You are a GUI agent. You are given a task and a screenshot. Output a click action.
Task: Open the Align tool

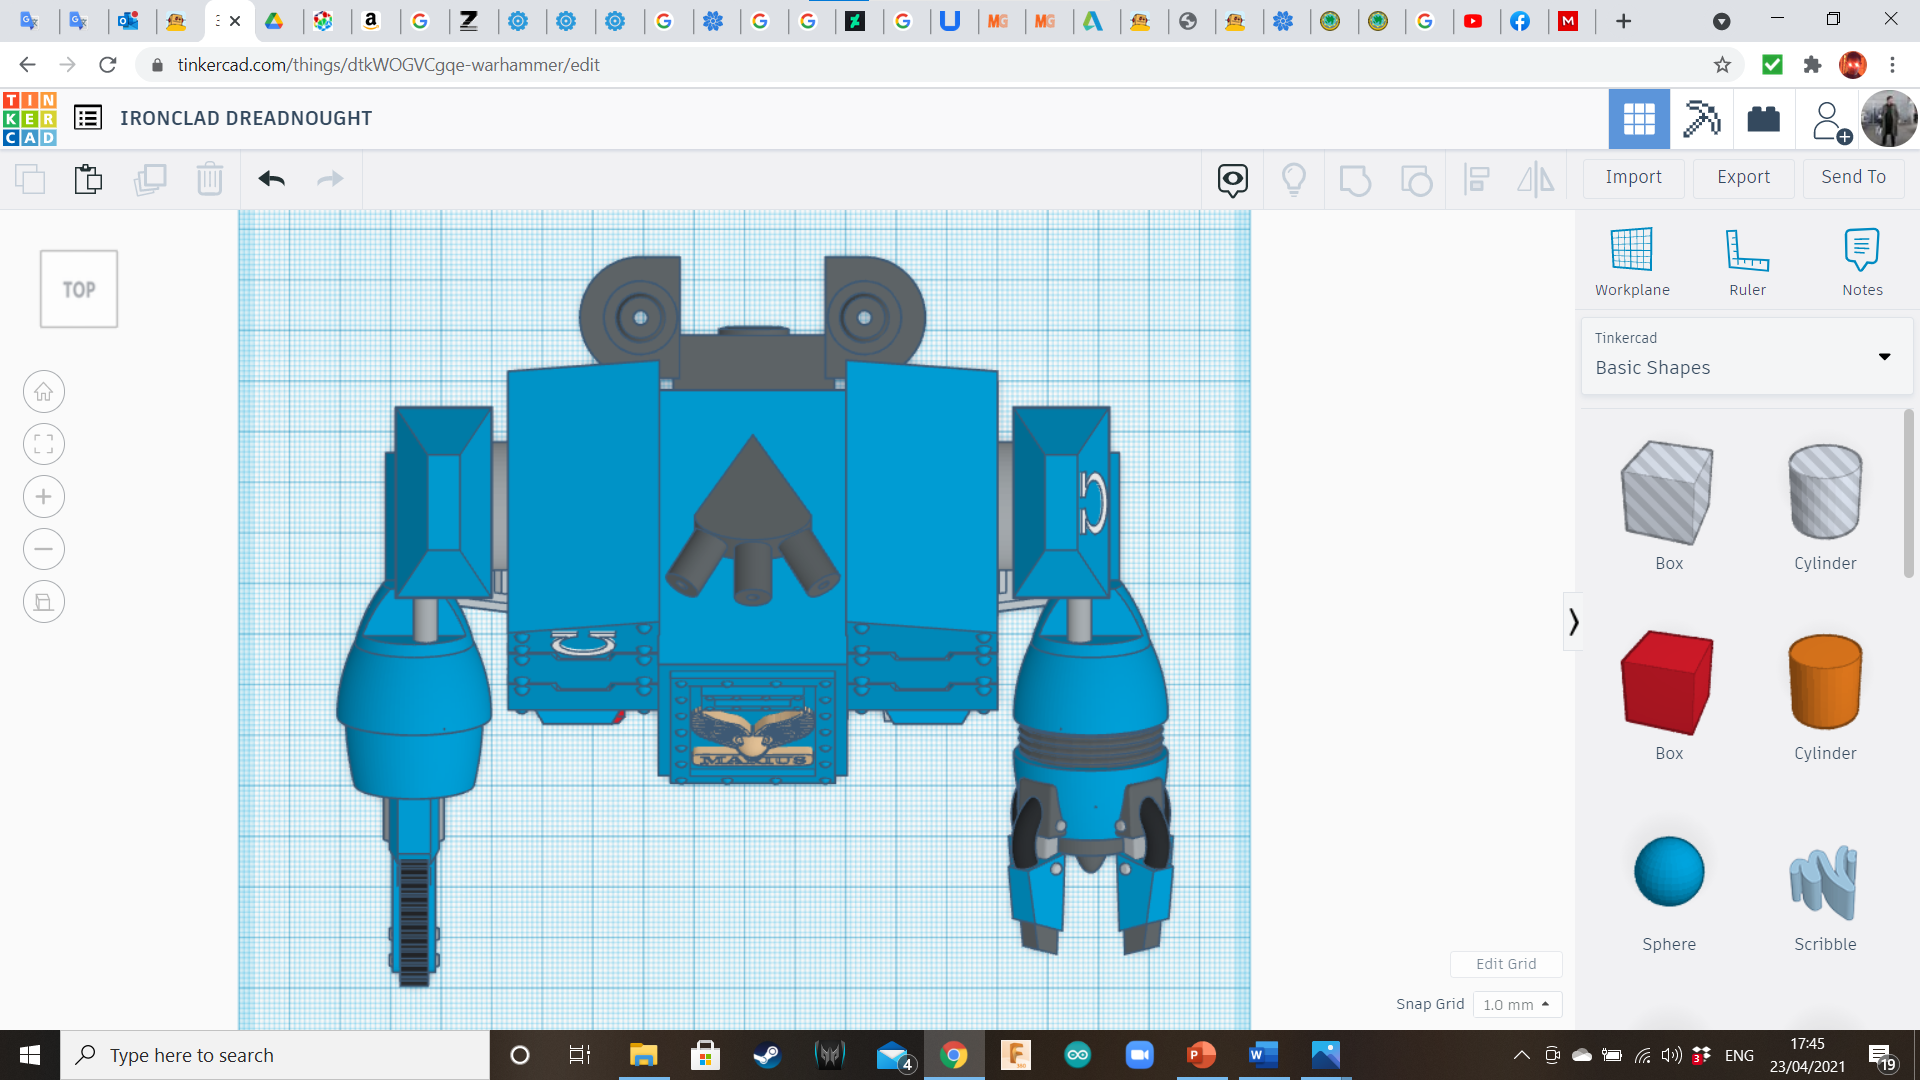[x=1477, y=179]
